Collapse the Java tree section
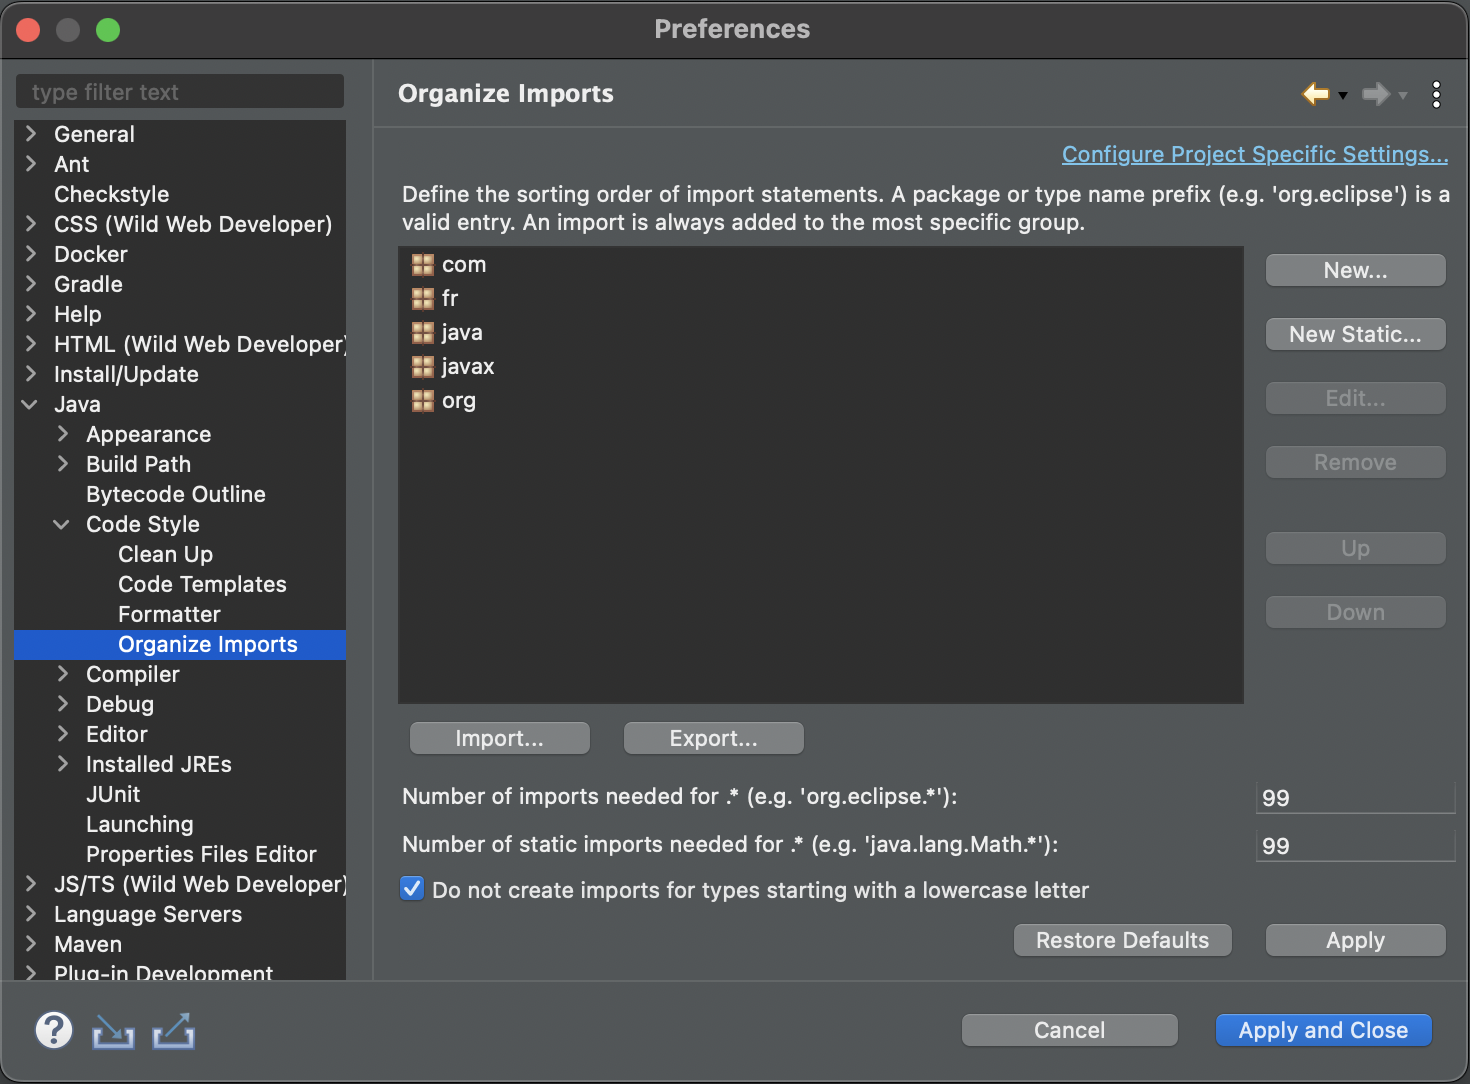Image resolution: width=1470 pixels, height=1084 pixels. [x=29, y=404]
